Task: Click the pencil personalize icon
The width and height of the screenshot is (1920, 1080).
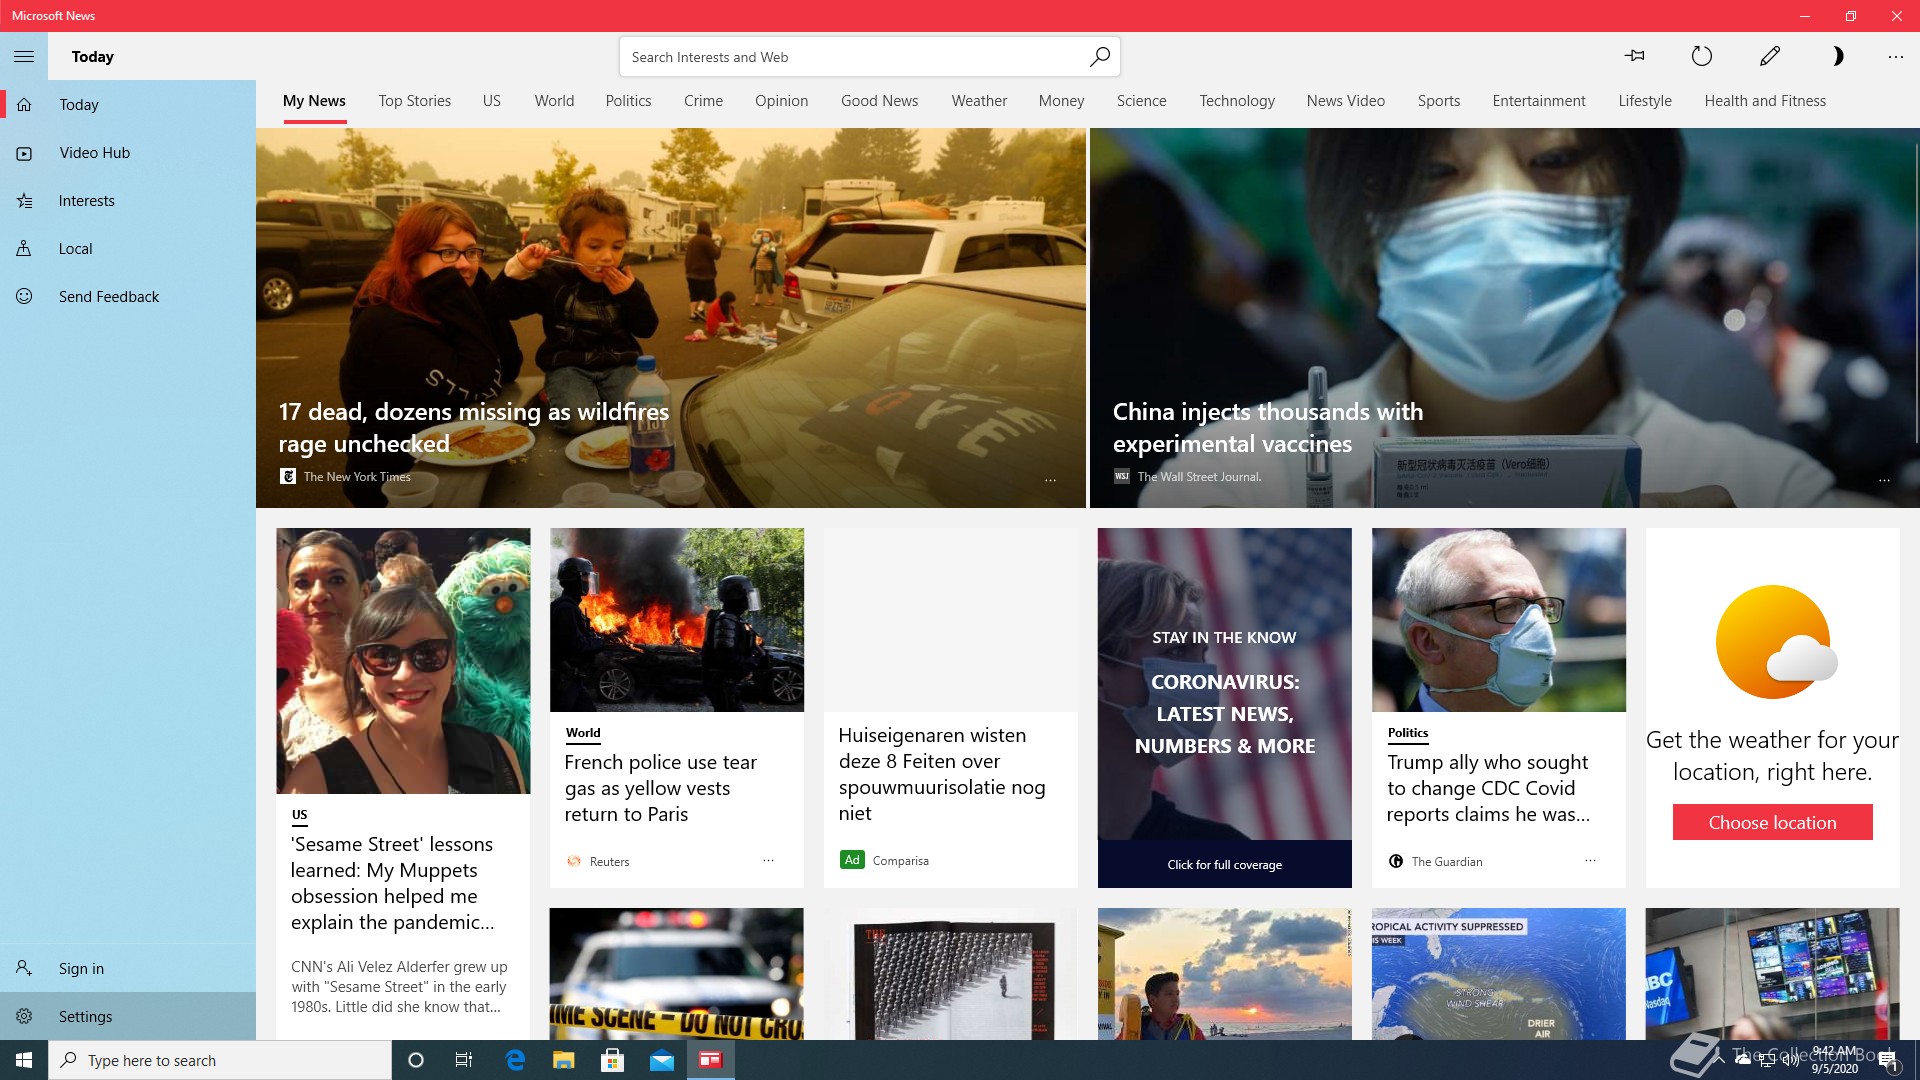Action: (x=1769, y=56)
